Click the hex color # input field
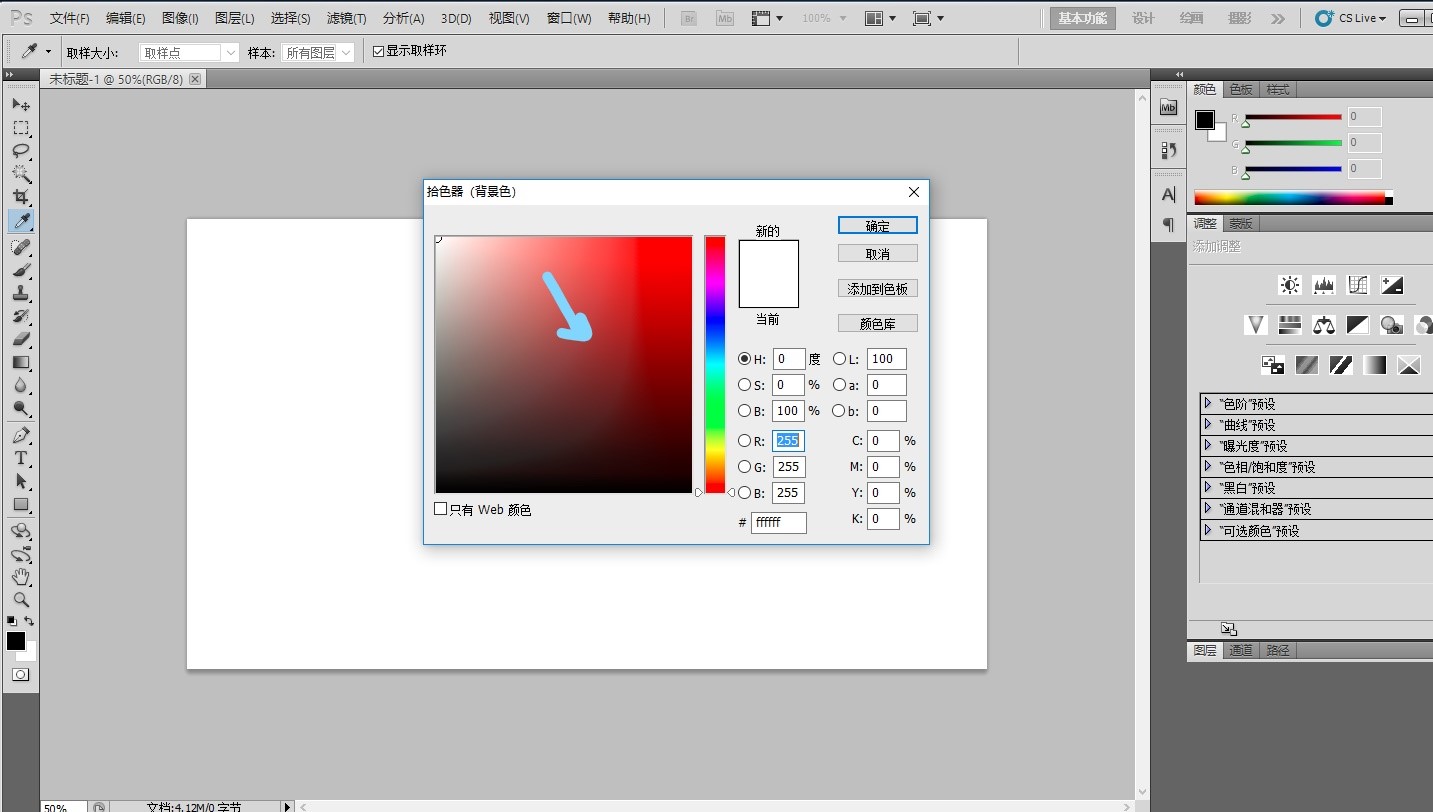The height and width of the screenshot is (812, 1433). click(778, 522)
